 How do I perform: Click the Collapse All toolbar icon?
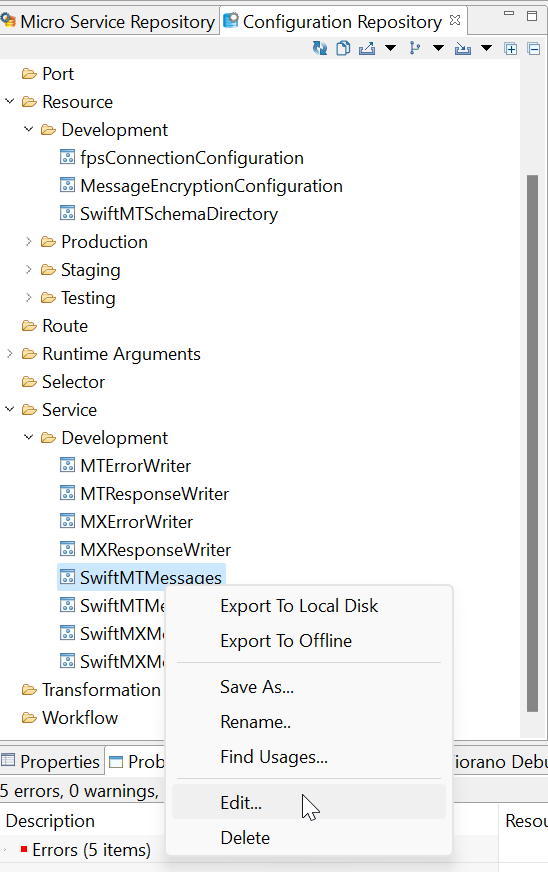pyautogui.click(x=534, y=49)
